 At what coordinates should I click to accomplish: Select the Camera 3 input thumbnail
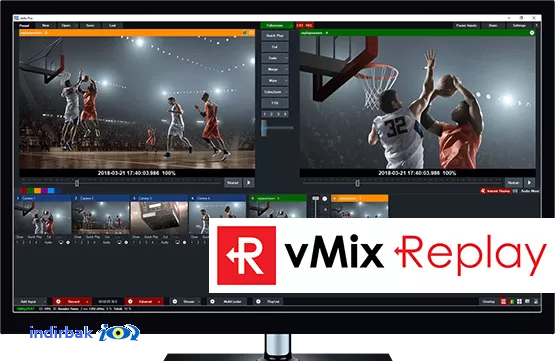tap(159, 218)
